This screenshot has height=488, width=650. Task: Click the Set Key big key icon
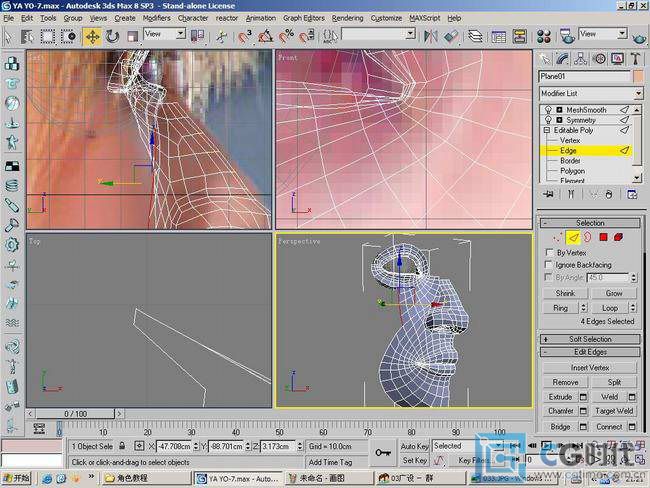383,452
